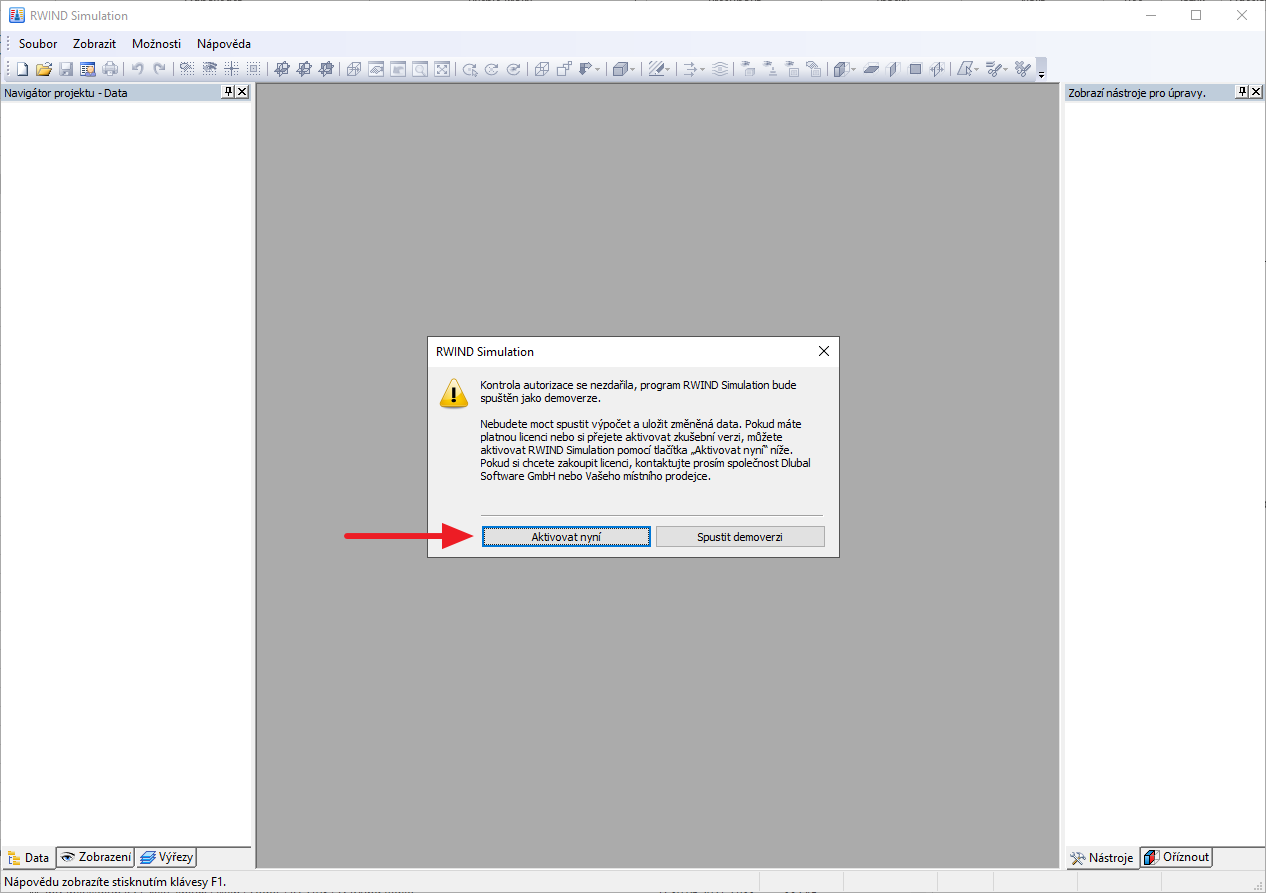This screenshot has width=1266, height=893.
Task: Expand the isometric box view dropdown
Action: coord(854,69)
